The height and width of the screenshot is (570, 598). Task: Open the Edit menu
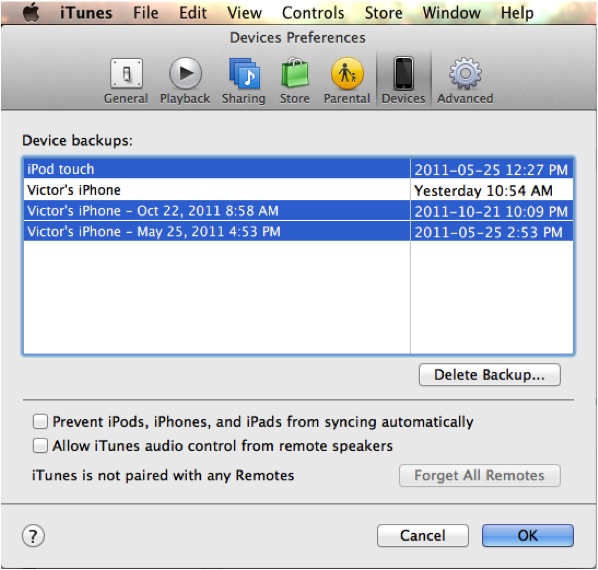pyautogui.click(x=193, y=13)
